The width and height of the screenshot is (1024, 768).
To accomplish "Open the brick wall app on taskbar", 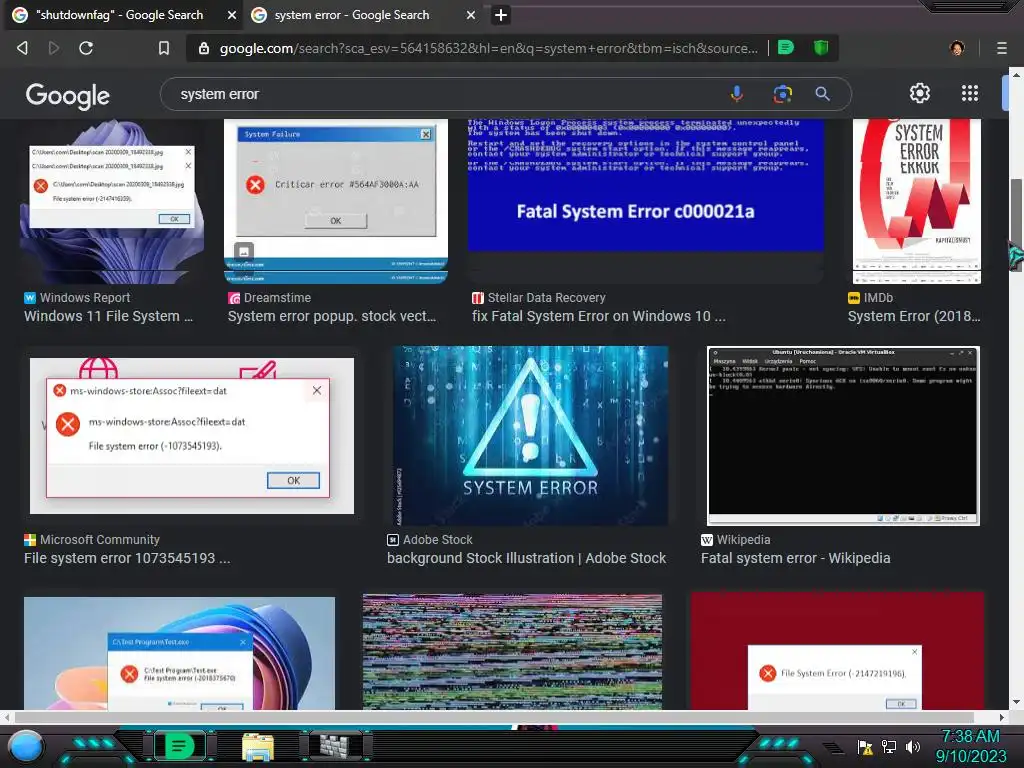I will click(336, 746).
